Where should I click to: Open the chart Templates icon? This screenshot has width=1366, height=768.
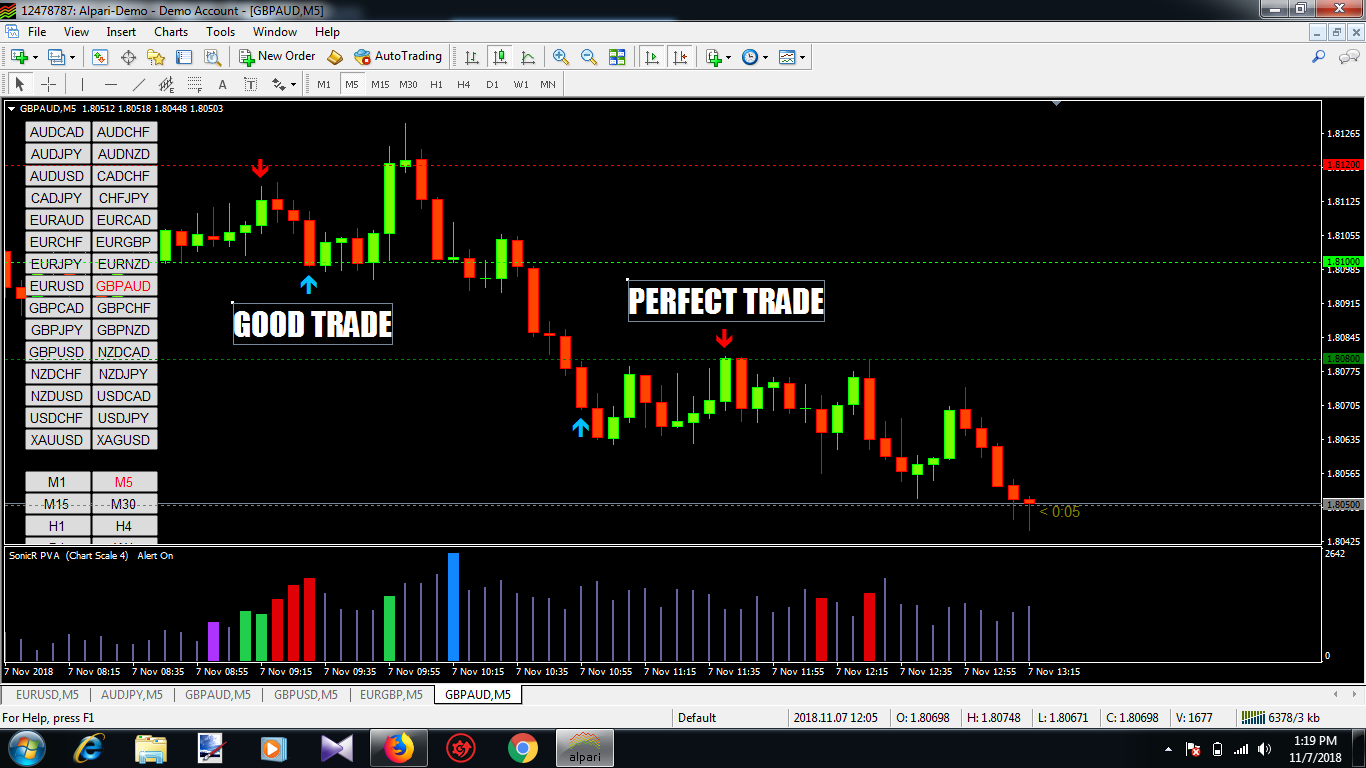[788, 57]
